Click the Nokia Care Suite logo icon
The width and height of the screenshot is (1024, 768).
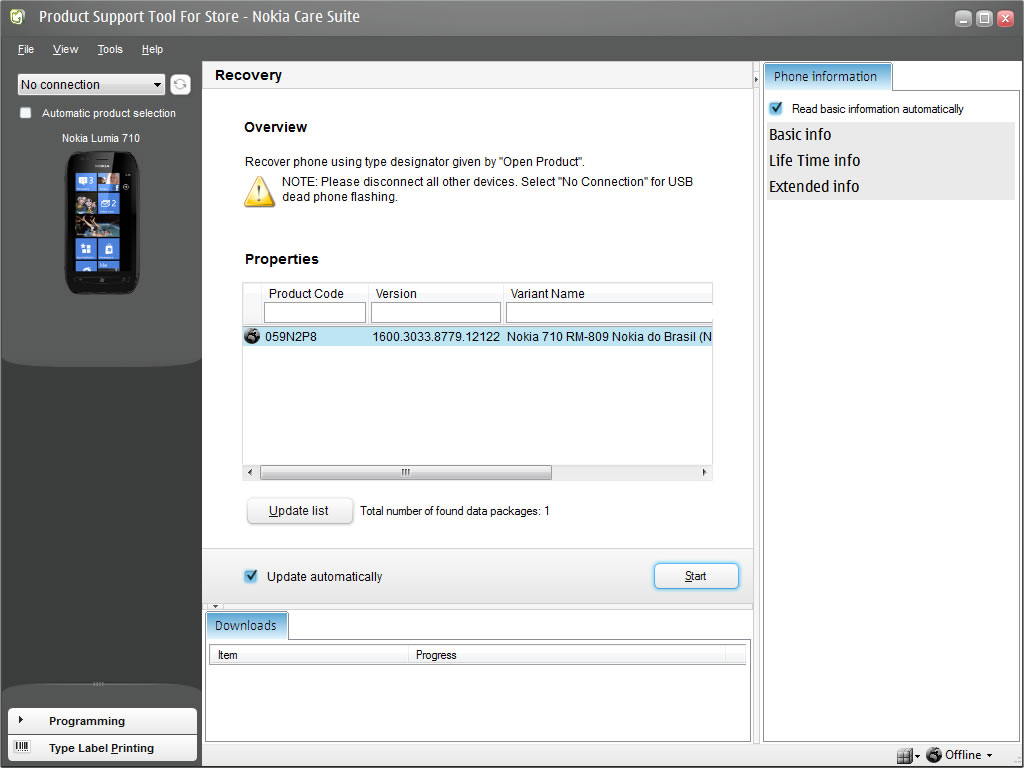(18, 17)
